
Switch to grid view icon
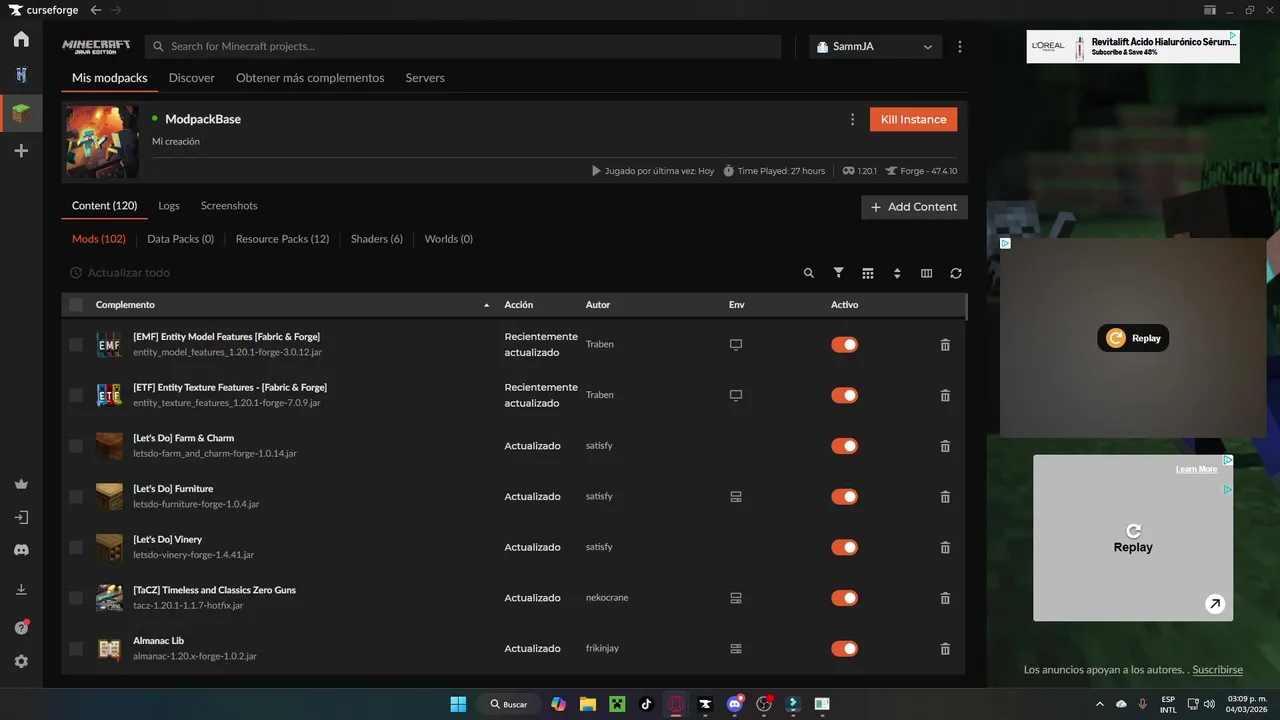868,273
